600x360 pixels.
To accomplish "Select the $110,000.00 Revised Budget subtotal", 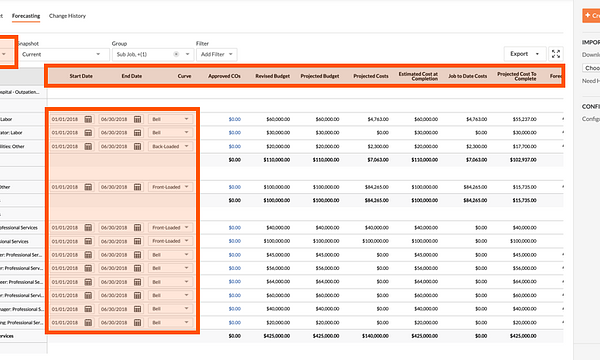I will point(276,160).
